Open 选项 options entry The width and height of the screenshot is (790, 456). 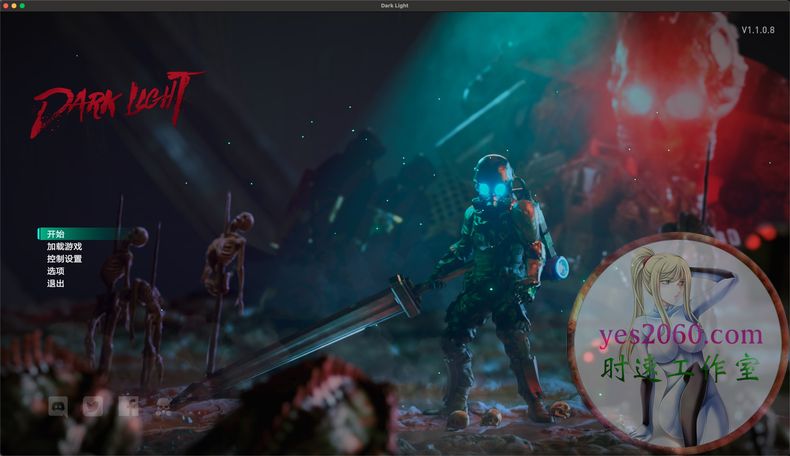(x=56, y=271)
